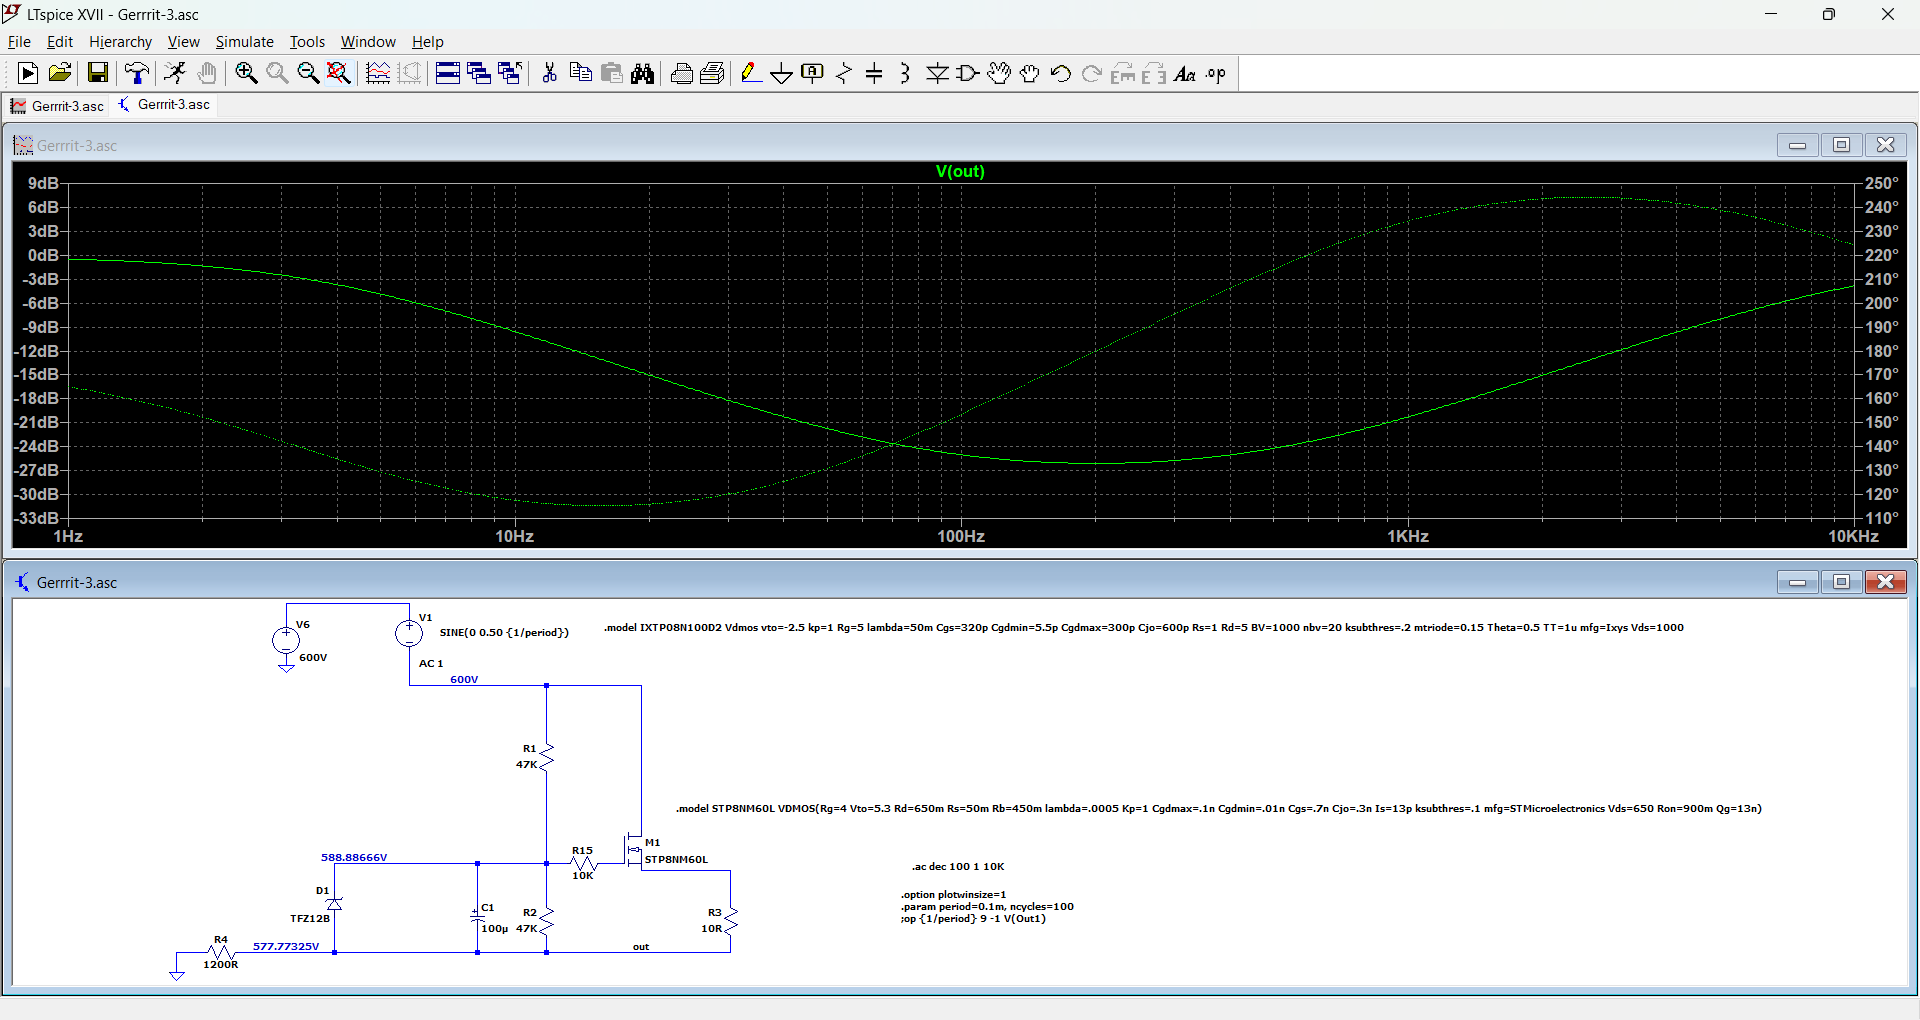Open a file with the folder icon
This screenshot has height=1020, width=1920.
[x=60, y=73]
